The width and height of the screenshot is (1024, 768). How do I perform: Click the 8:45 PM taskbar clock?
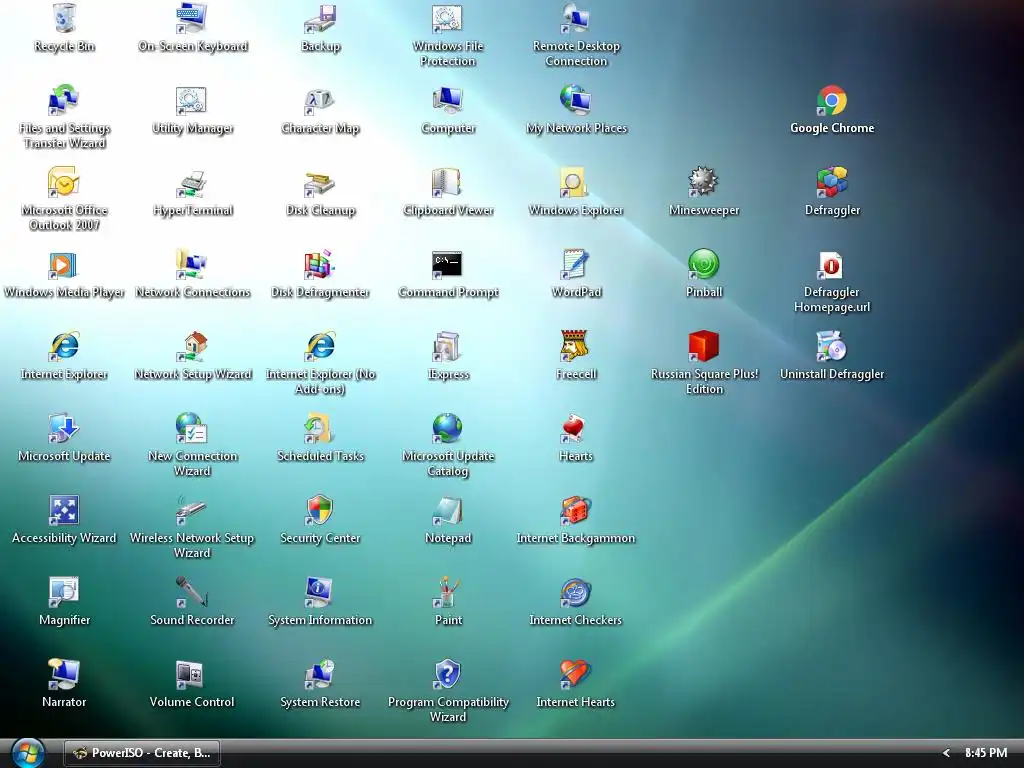(985, 753)
